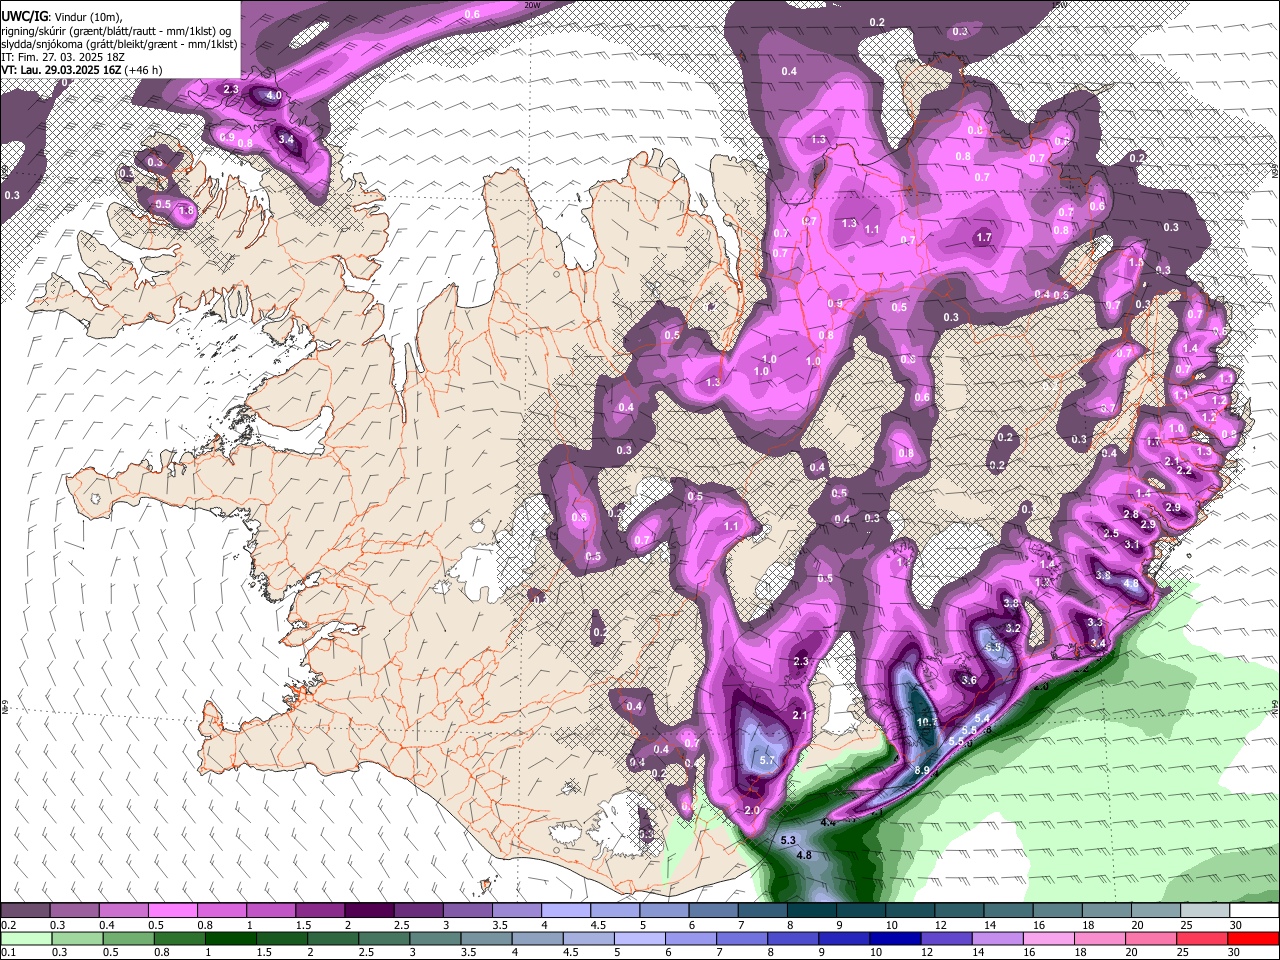This screenshot has width=1280, height=960.
Task: Click the init time 'IT: Fim. 27. 03. 2025 18Z'
Action: pos(63,57)
